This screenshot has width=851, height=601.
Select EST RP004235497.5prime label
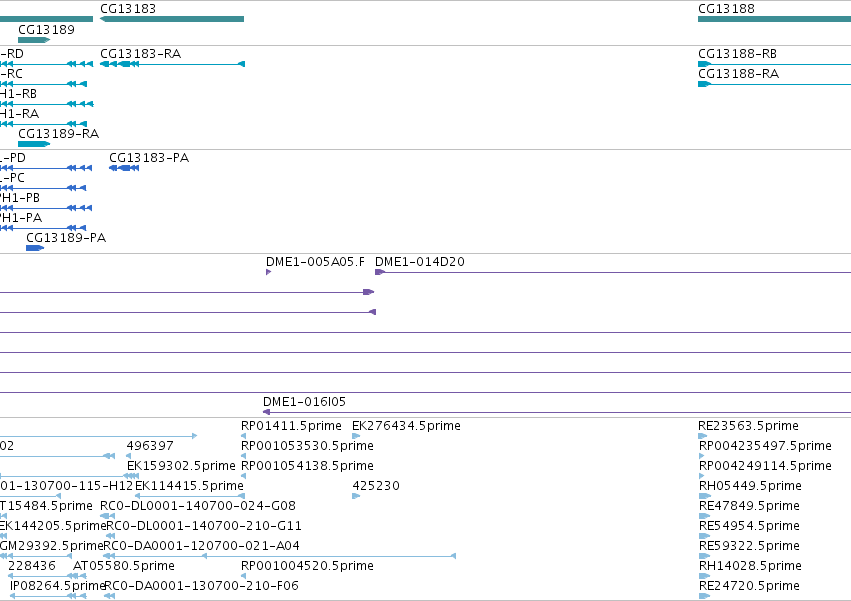click(765, 446)
